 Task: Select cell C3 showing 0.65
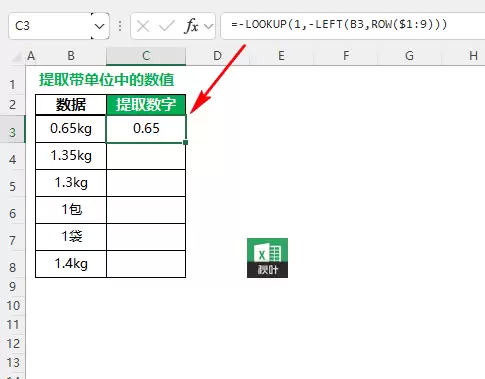coord(146,129)
